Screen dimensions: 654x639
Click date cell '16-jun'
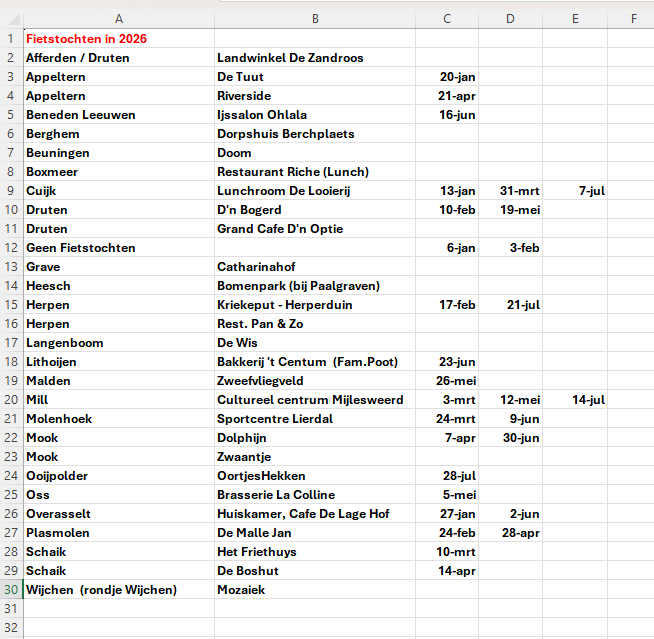(447, 115)
